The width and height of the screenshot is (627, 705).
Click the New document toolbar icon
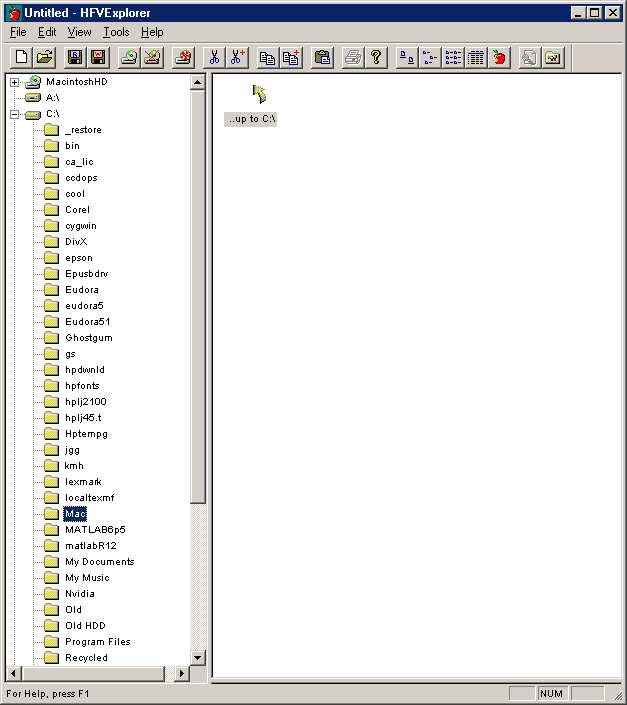pyautogui.click(x=21, y=58)
